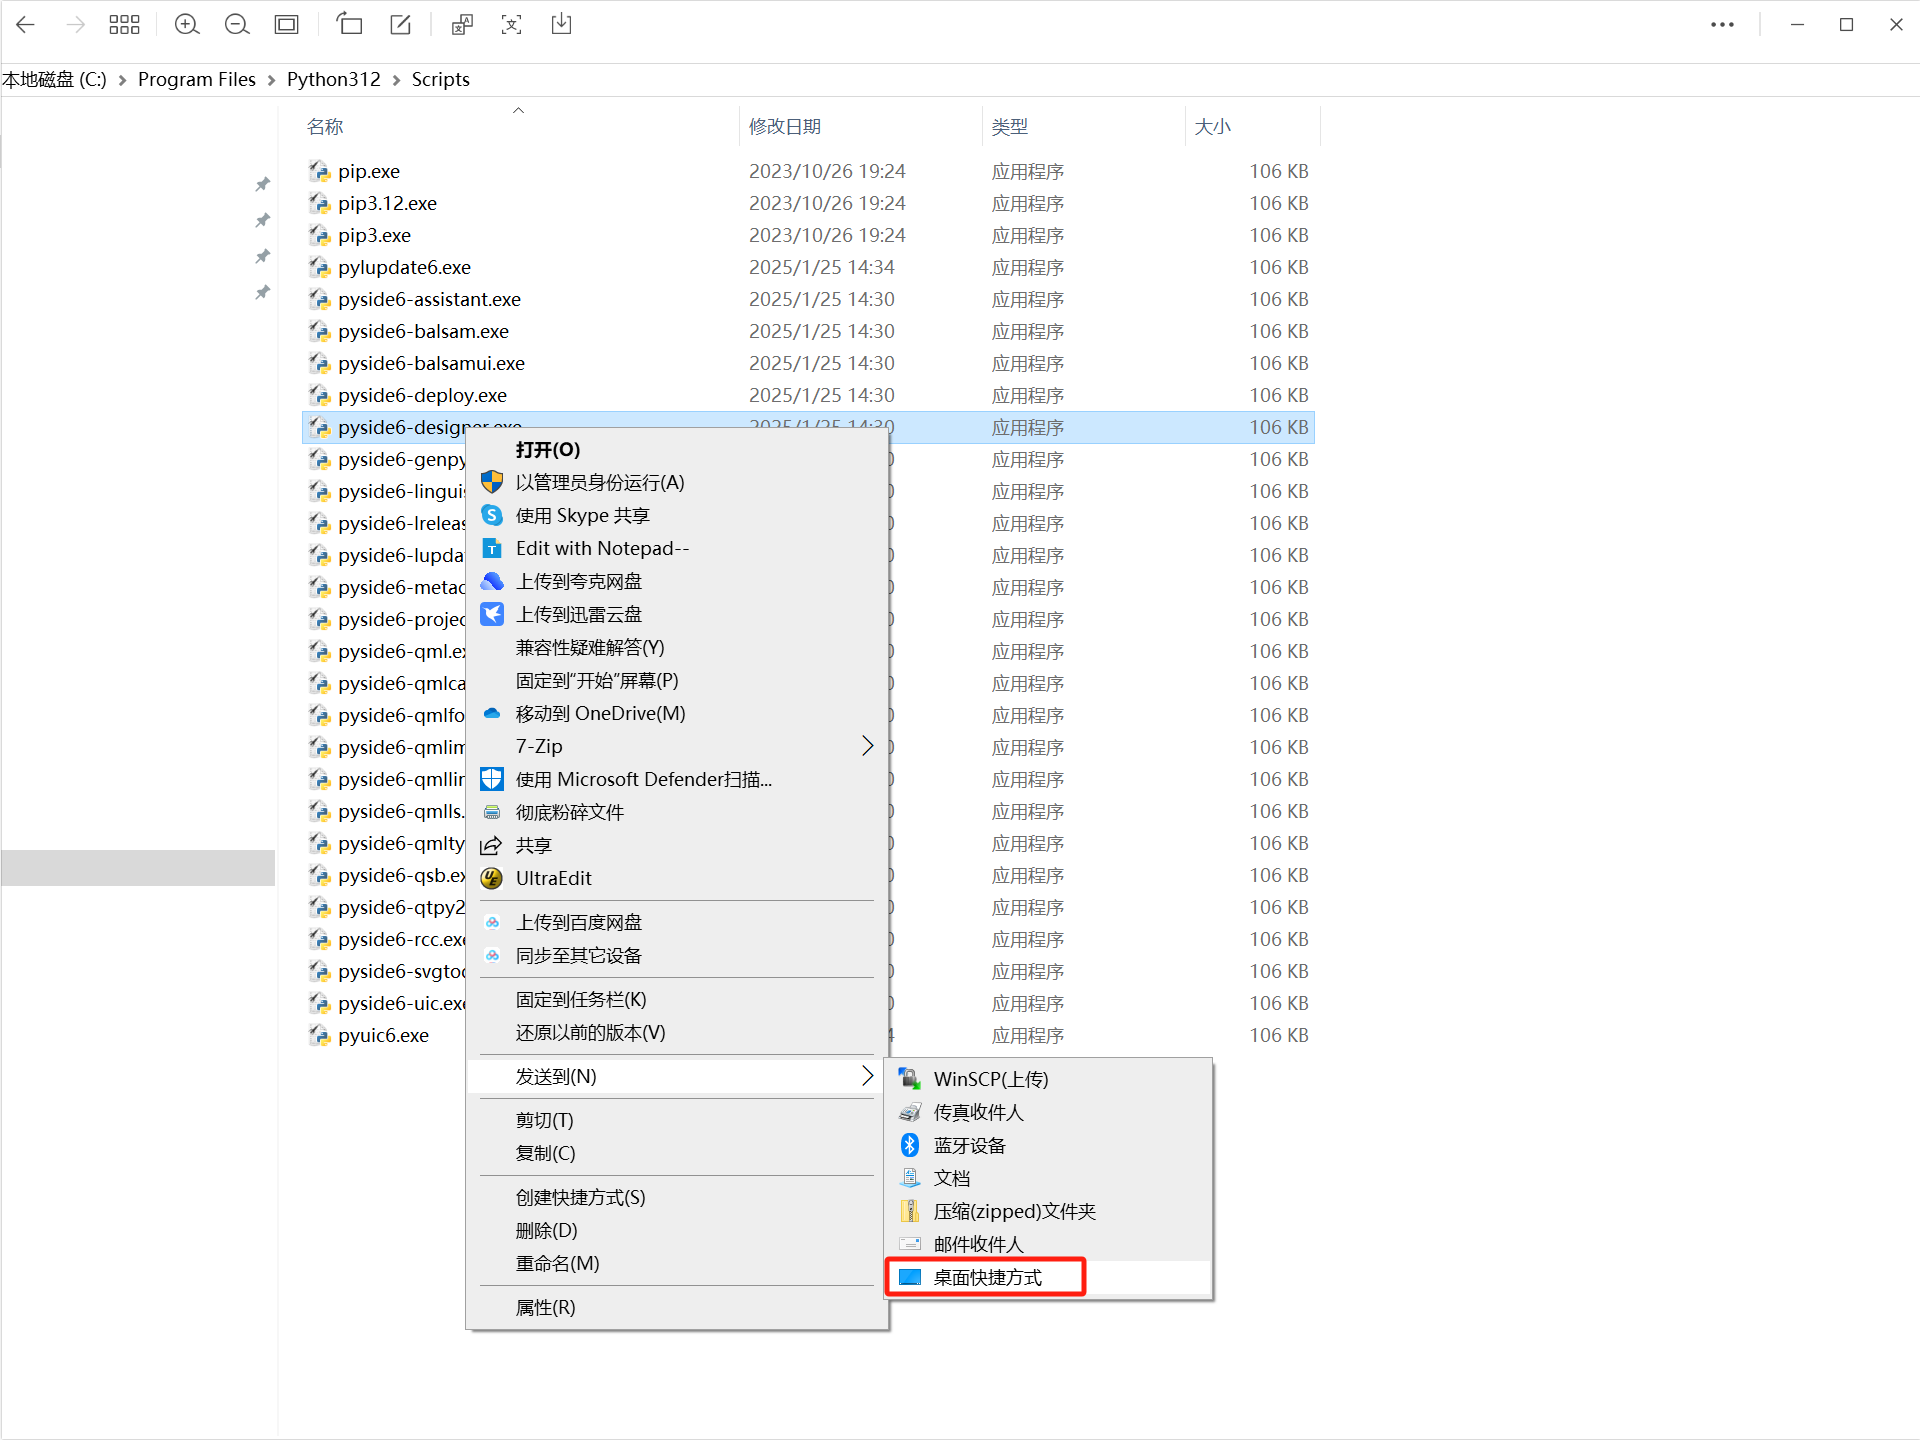Sort by the 修改日期 column header
This screenshot has height=1440, width=1920.
[785, 126]
